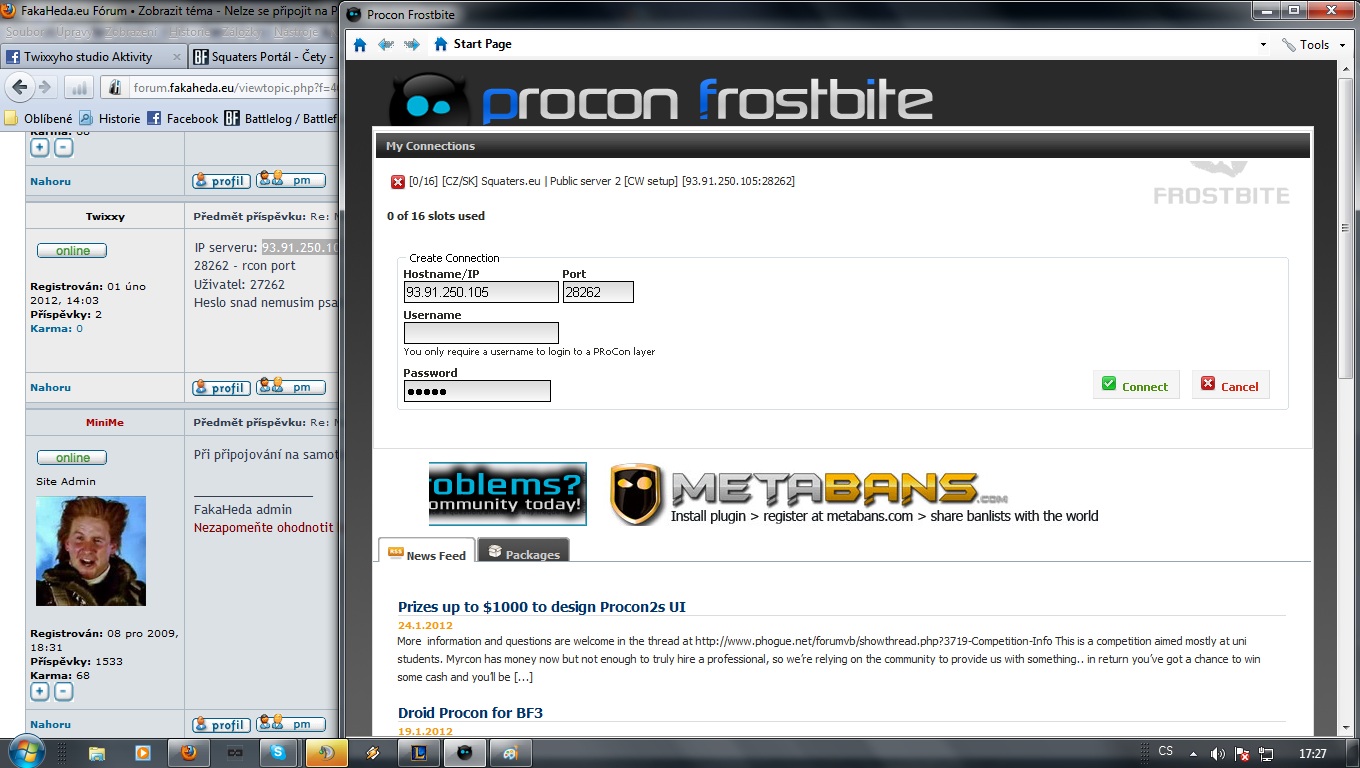This screenshot has width=1360, height=768.
Task: Switch to 'Squaters Portál' Firefox tab
Action: pyautogui.click(x=264, y=57)
